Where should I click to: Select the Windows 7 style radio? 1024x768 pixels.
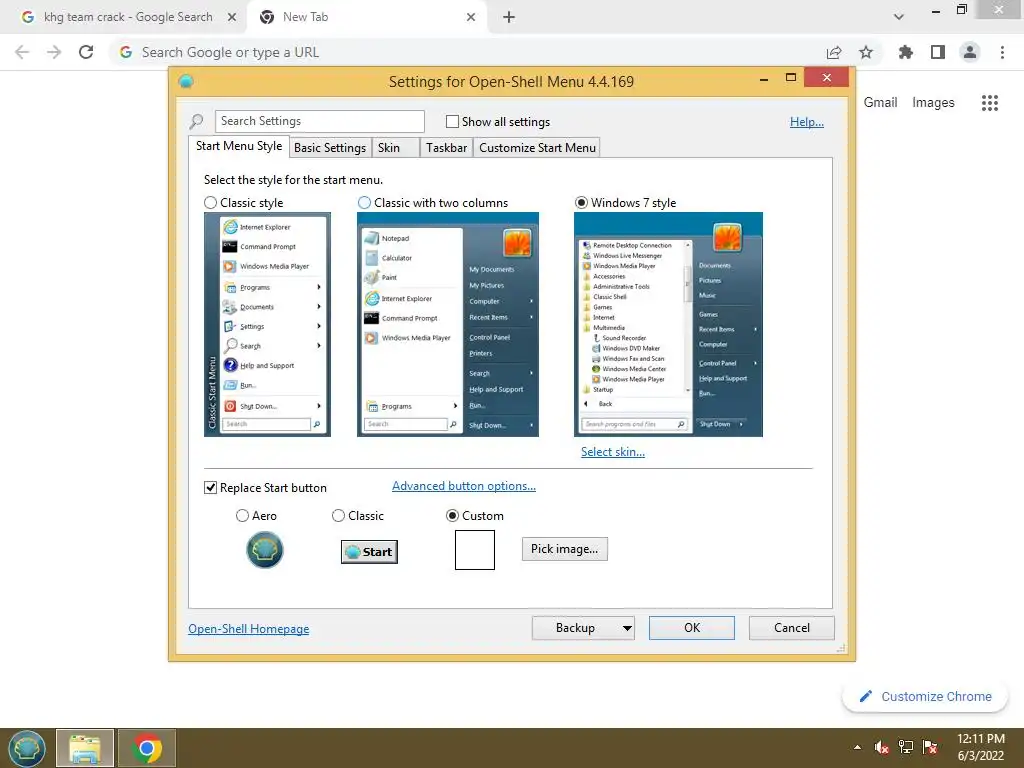tap(581, 203)
